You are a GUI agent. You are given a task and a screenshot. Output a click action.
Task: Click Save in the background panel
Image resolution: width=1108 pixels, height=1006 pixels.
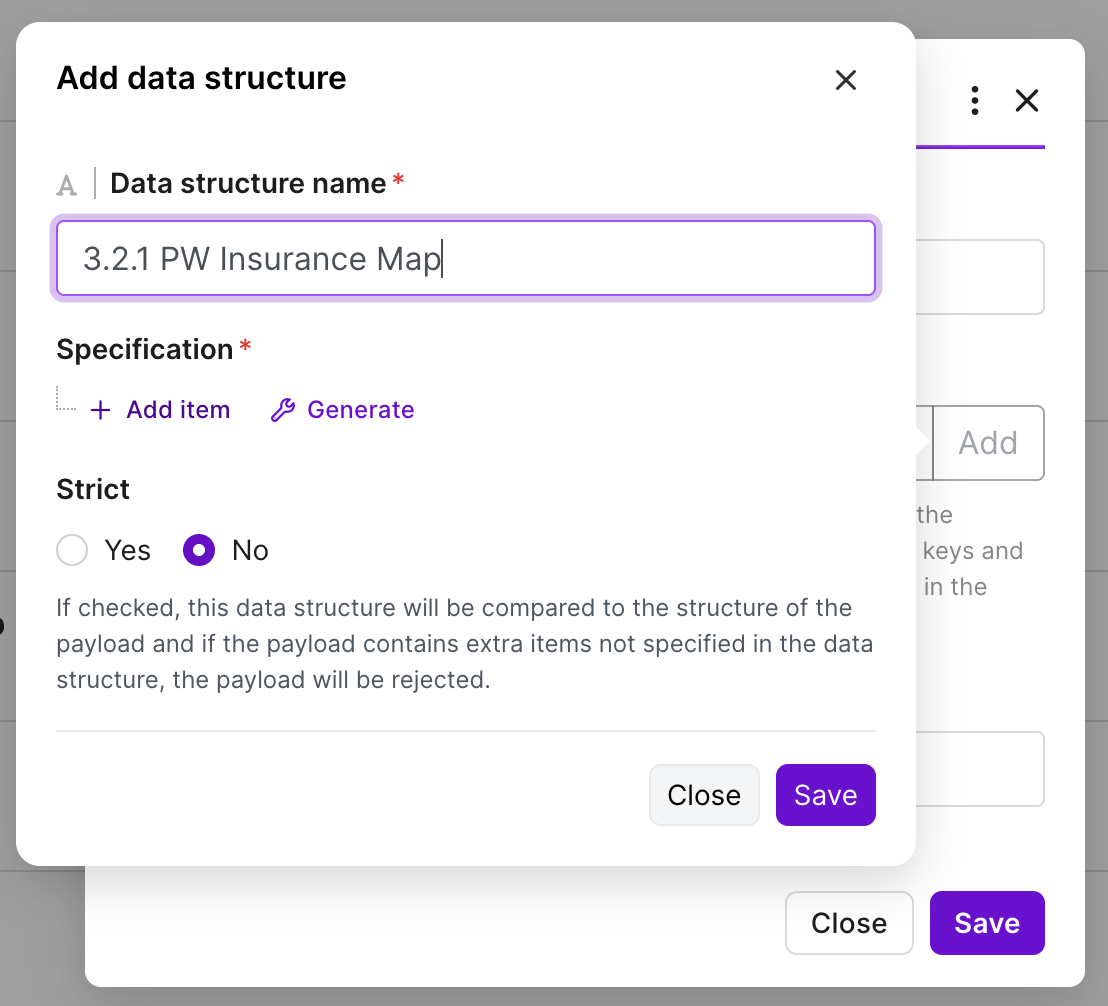(986, 923)
